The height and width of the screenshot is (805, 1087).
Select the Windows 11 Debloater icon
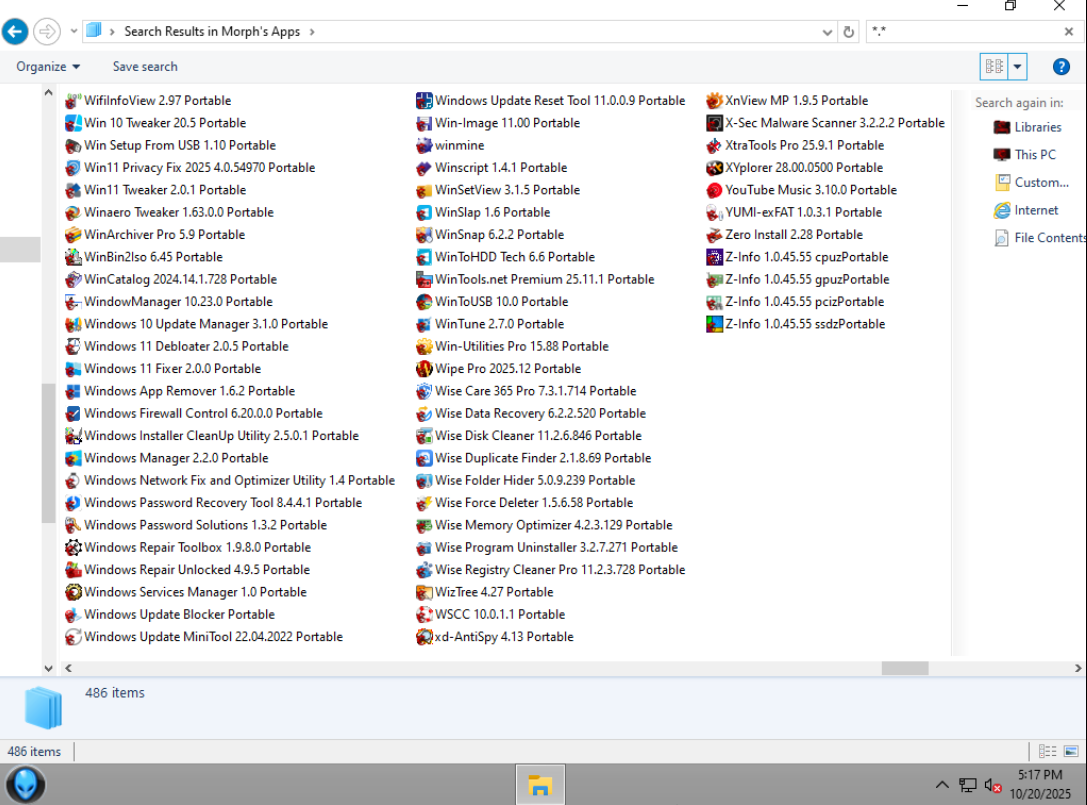pyautogui.click(x=73, y=347)
